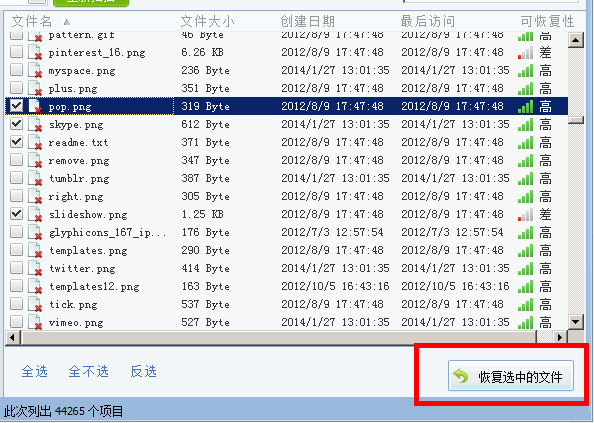Click the file icon beside readme.txt
This screenshot has height=423, width=594.
pyautogui.click(x=35, y=143)
